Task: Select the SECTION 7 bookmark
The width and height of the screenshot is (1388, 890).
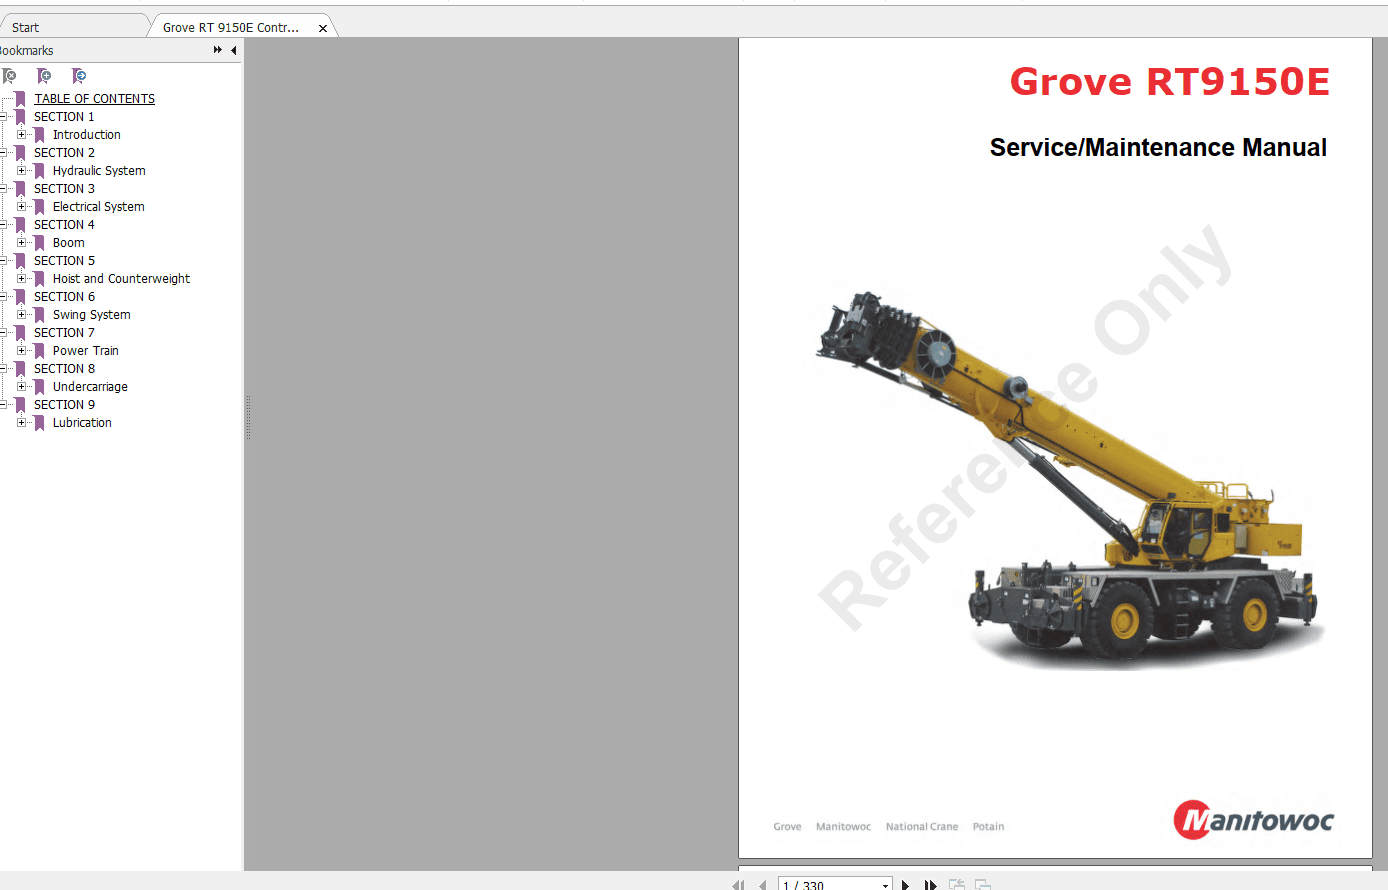Action: (63, 332)
